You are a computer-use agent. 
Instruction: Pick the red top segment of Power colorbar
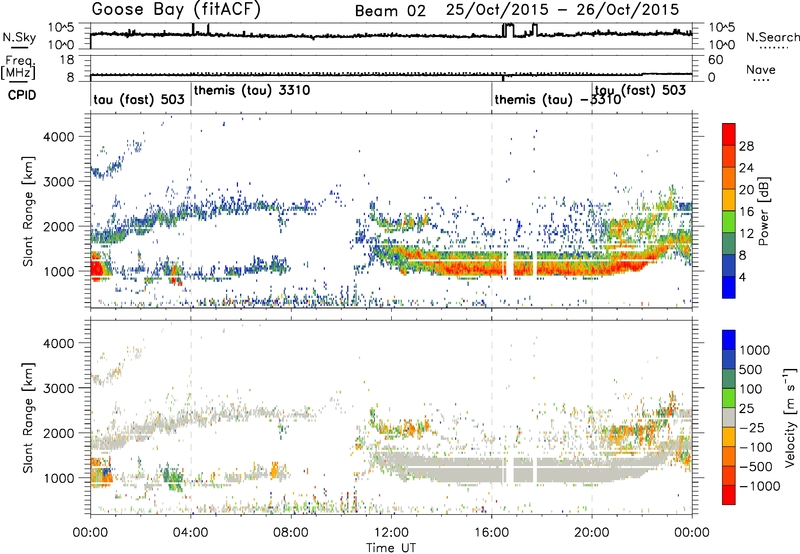(729, 134)
